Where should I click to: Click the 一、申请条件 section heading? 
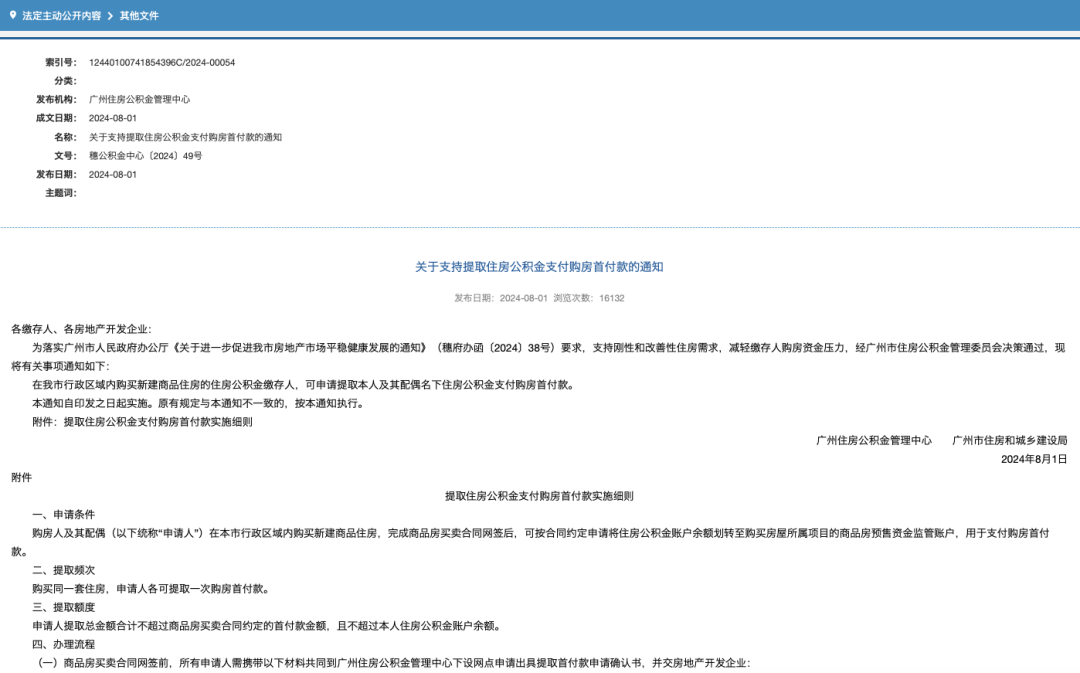tap(64, 514)
